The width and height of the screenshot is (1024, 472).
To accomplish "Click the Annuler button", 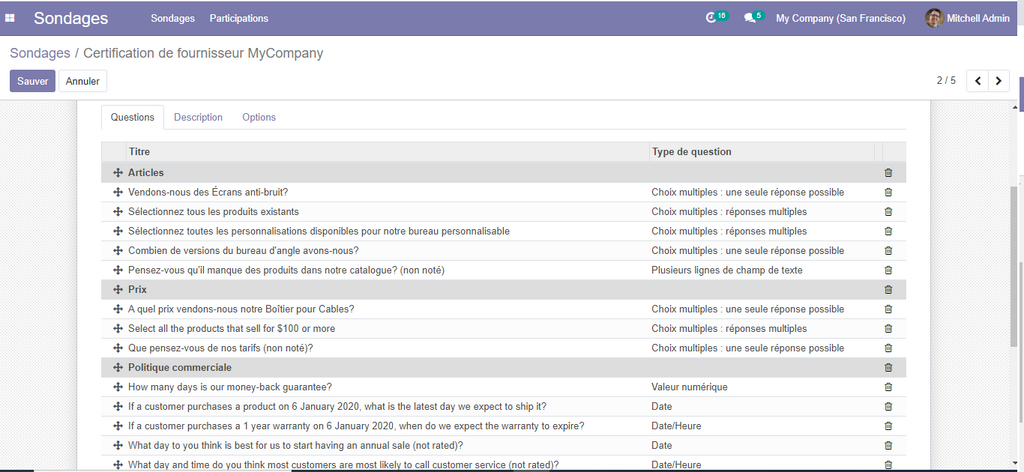I will pyautogui.click(x=83, y=81).
